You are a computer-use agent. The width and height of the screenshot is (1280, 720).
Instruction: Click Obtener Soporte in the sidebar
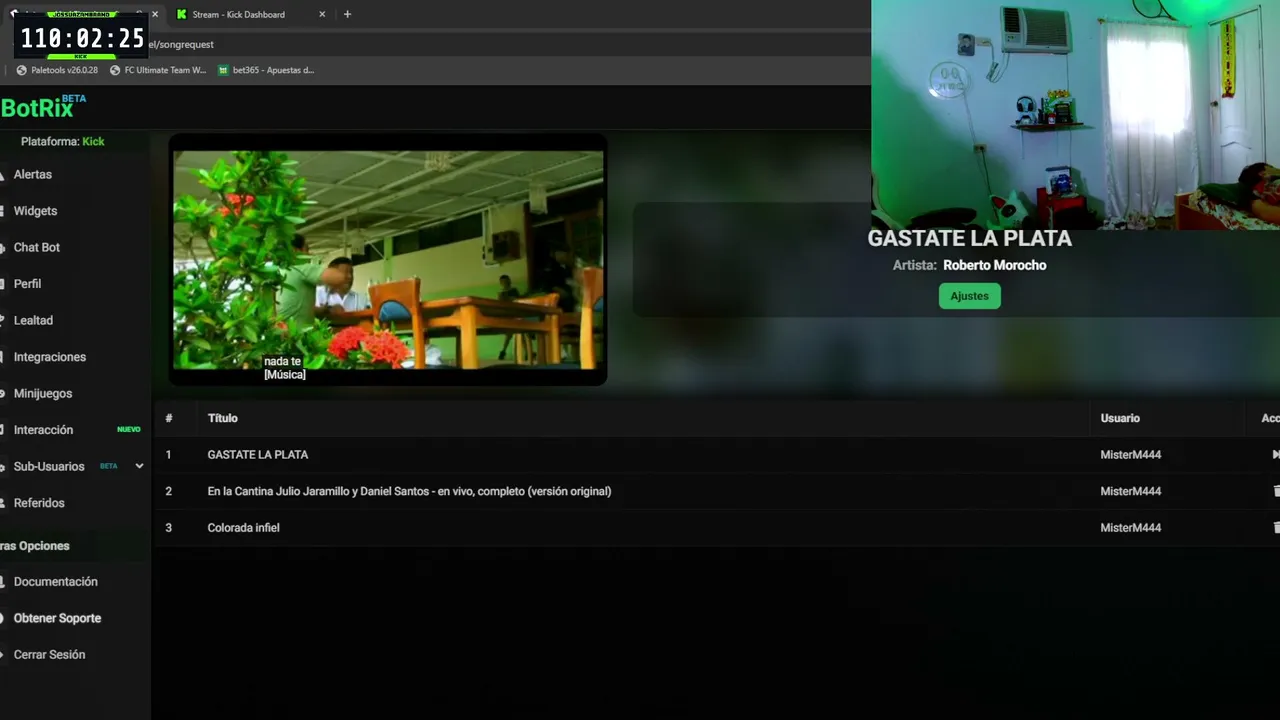coord(57,618)
